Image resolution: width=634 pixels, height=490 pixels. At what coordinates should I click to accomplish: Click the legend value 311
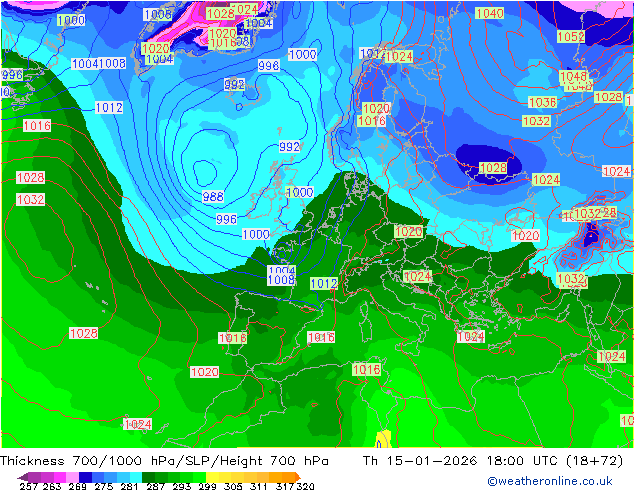pyautogui.click(x=258, y=486)
